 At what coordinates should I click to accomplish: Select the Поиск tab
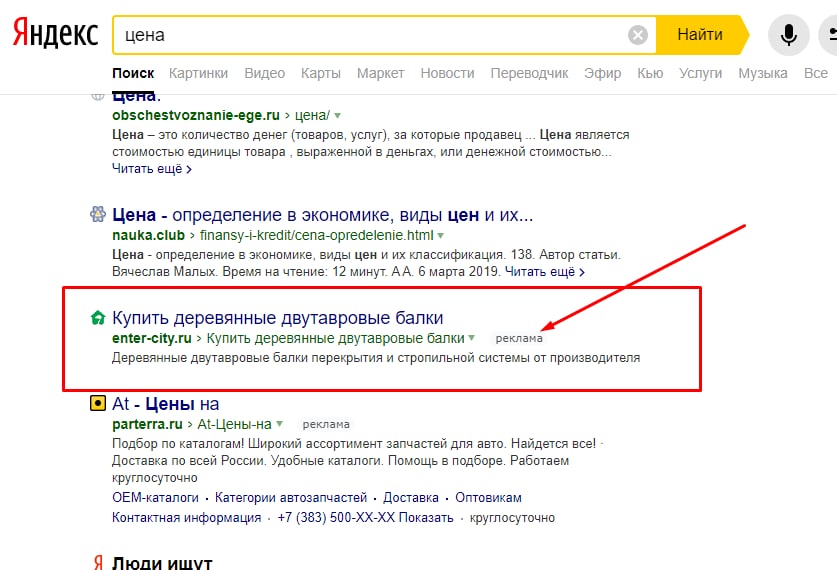click(133, 73)
